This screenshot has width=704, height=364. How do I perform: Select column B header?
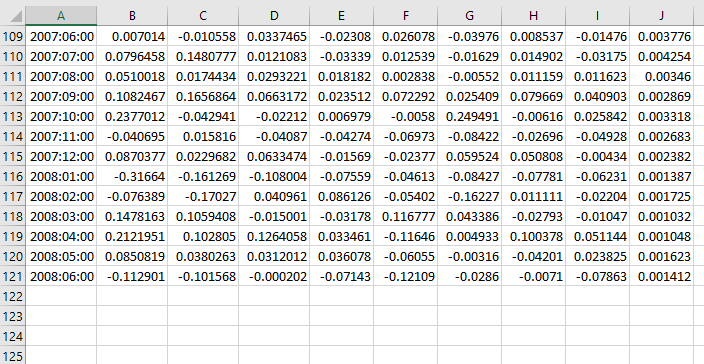(132, 16)
